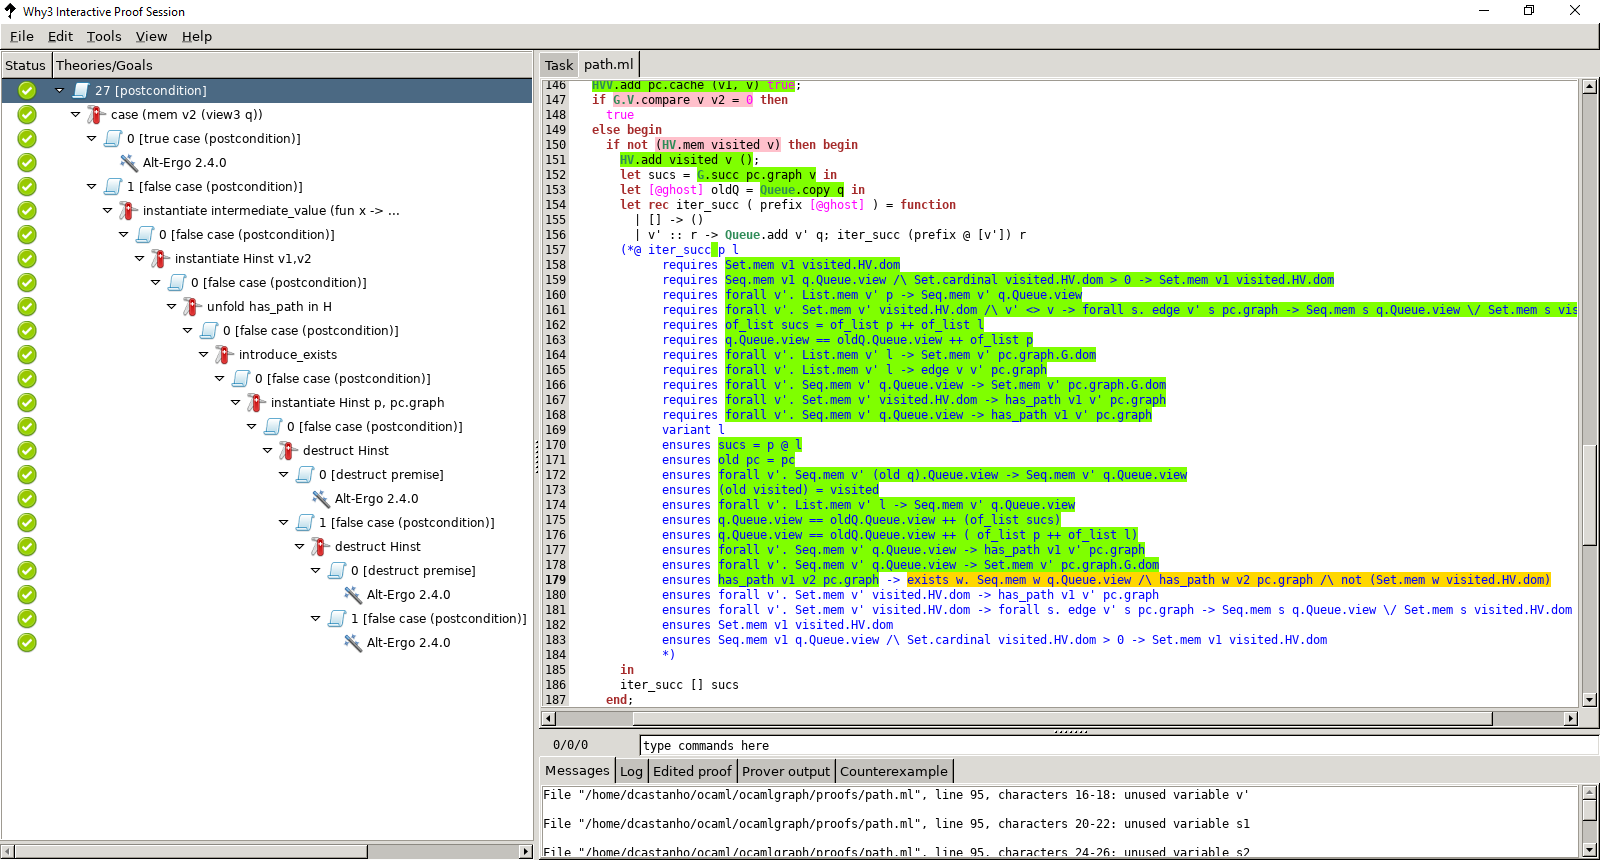
Task: Click goal icon of second 0 [destruct premise]
Action: pyautogui.click(x=337, y=570)
